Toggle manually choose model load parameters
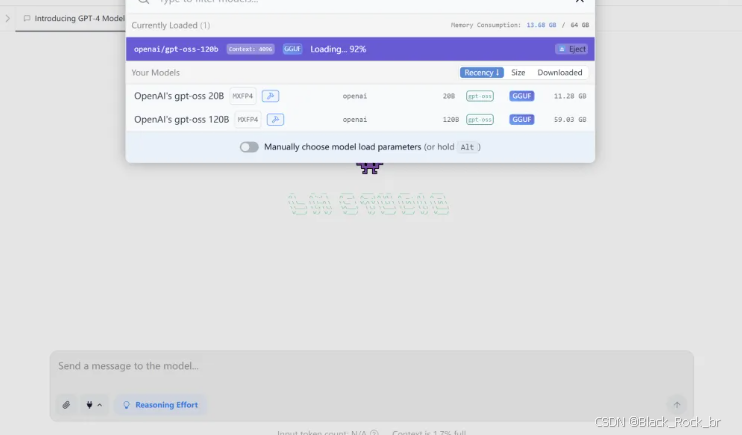This screenshot has height=435, width=742. click(249, 147)
